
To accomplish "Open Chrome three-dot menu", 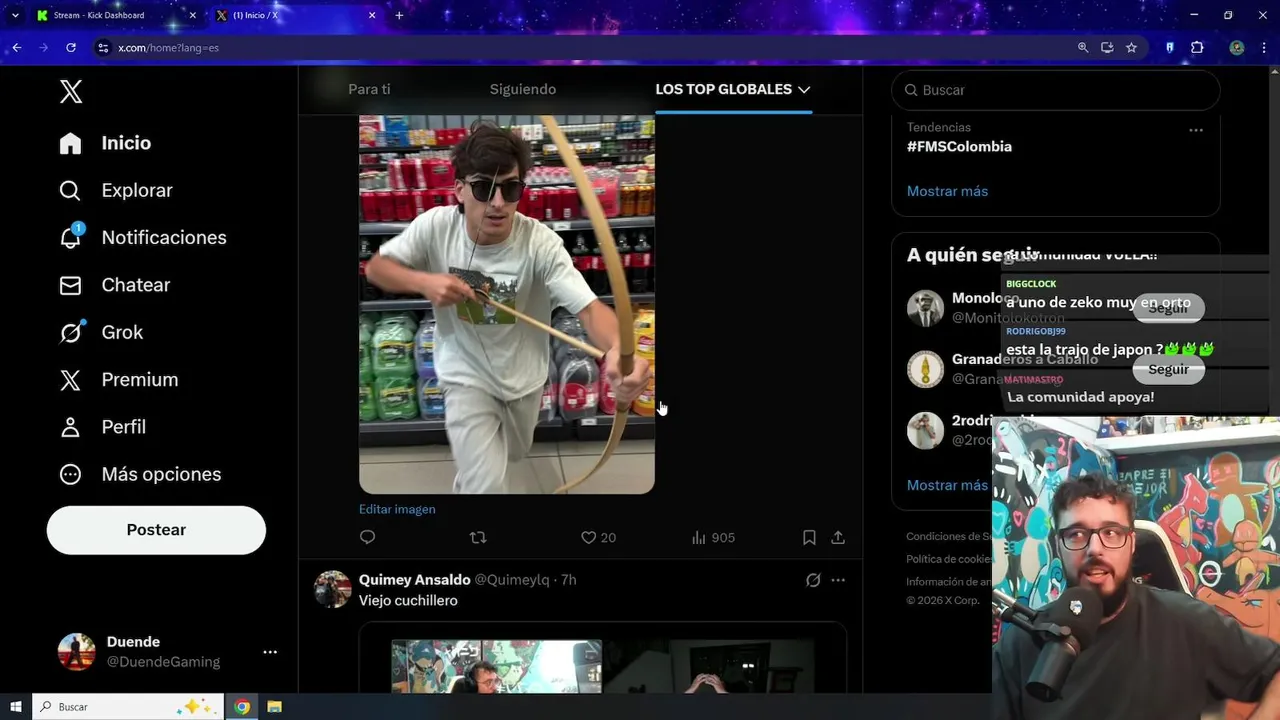I will click(x=1265, y=47).
